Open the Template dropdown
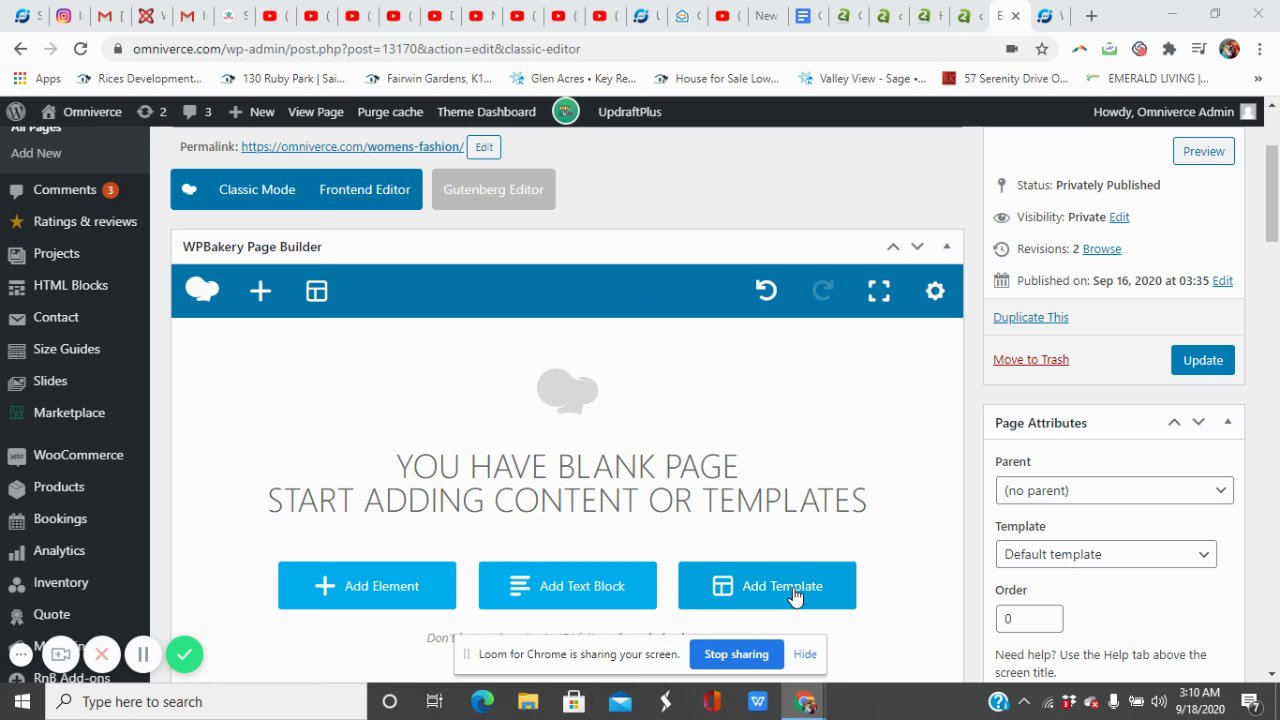This screenshot has height=720, width=1280. click(1106, 555)
